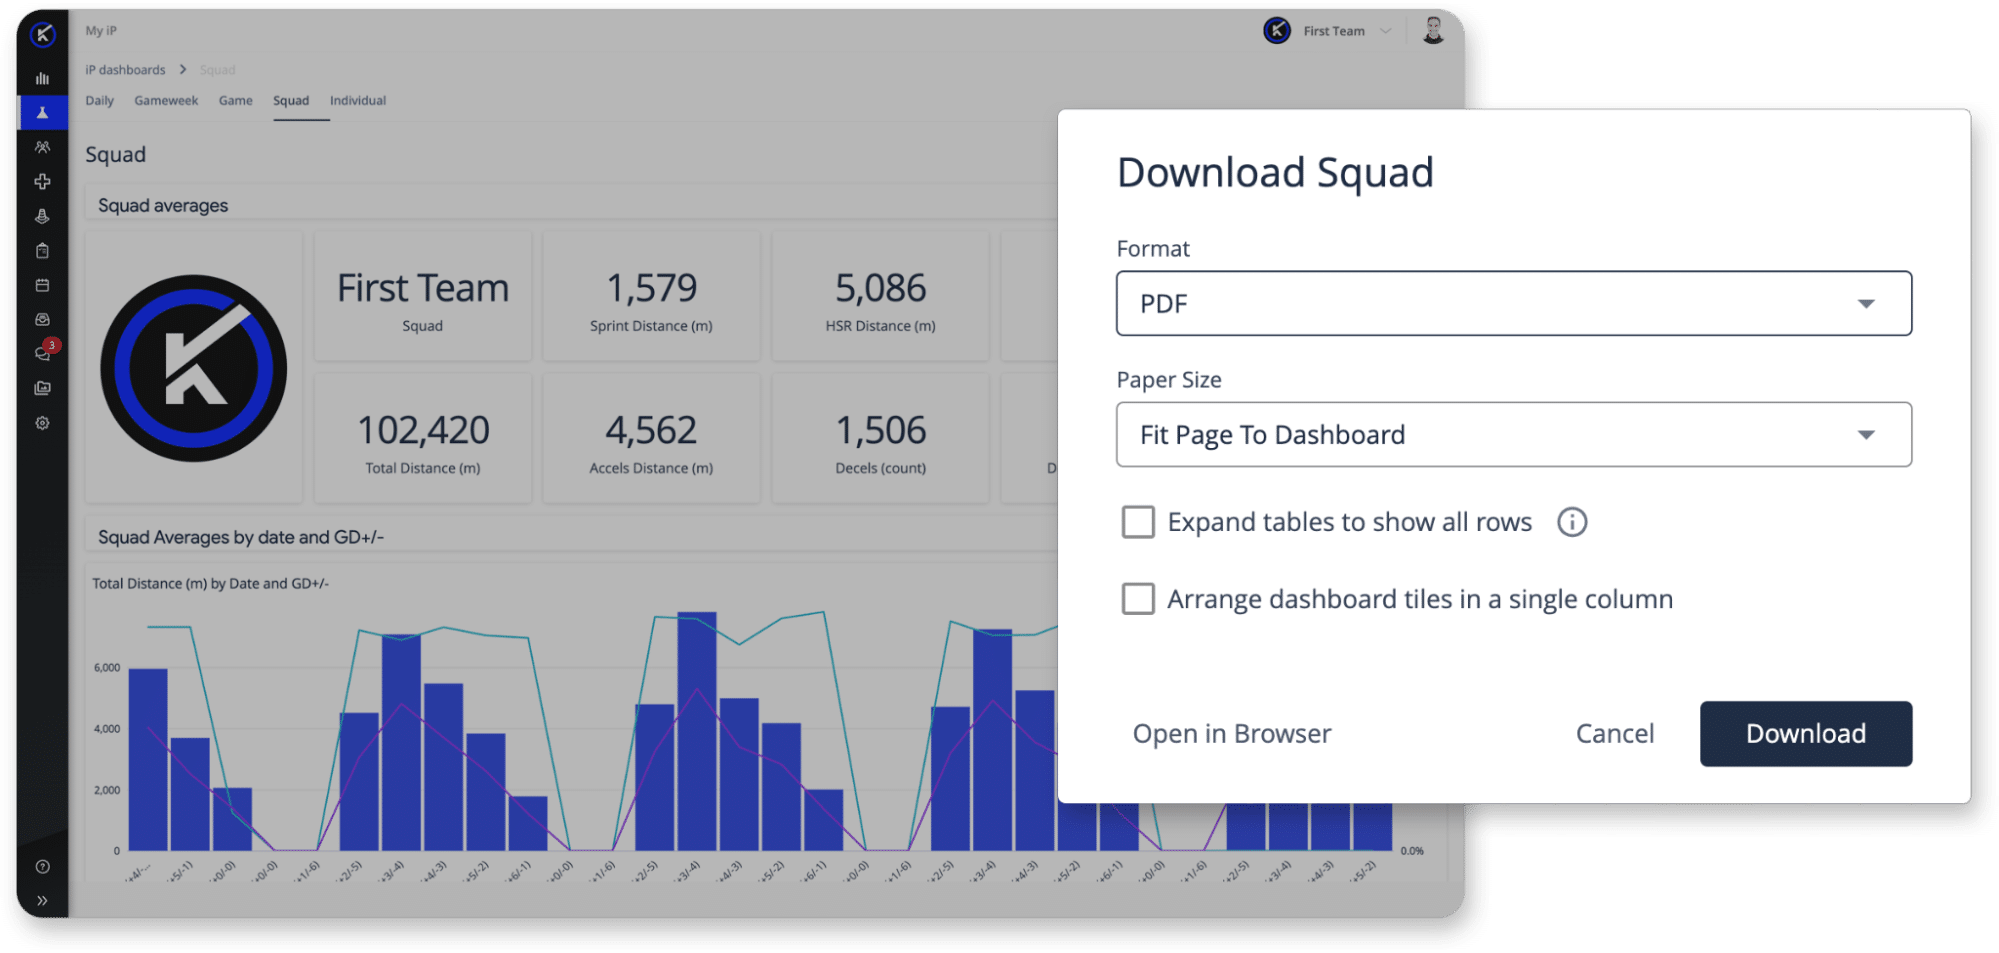The height and width of the screenshot is (953, 1999).
Task: Switch to the Individual tab
Action: coord(358,101)
